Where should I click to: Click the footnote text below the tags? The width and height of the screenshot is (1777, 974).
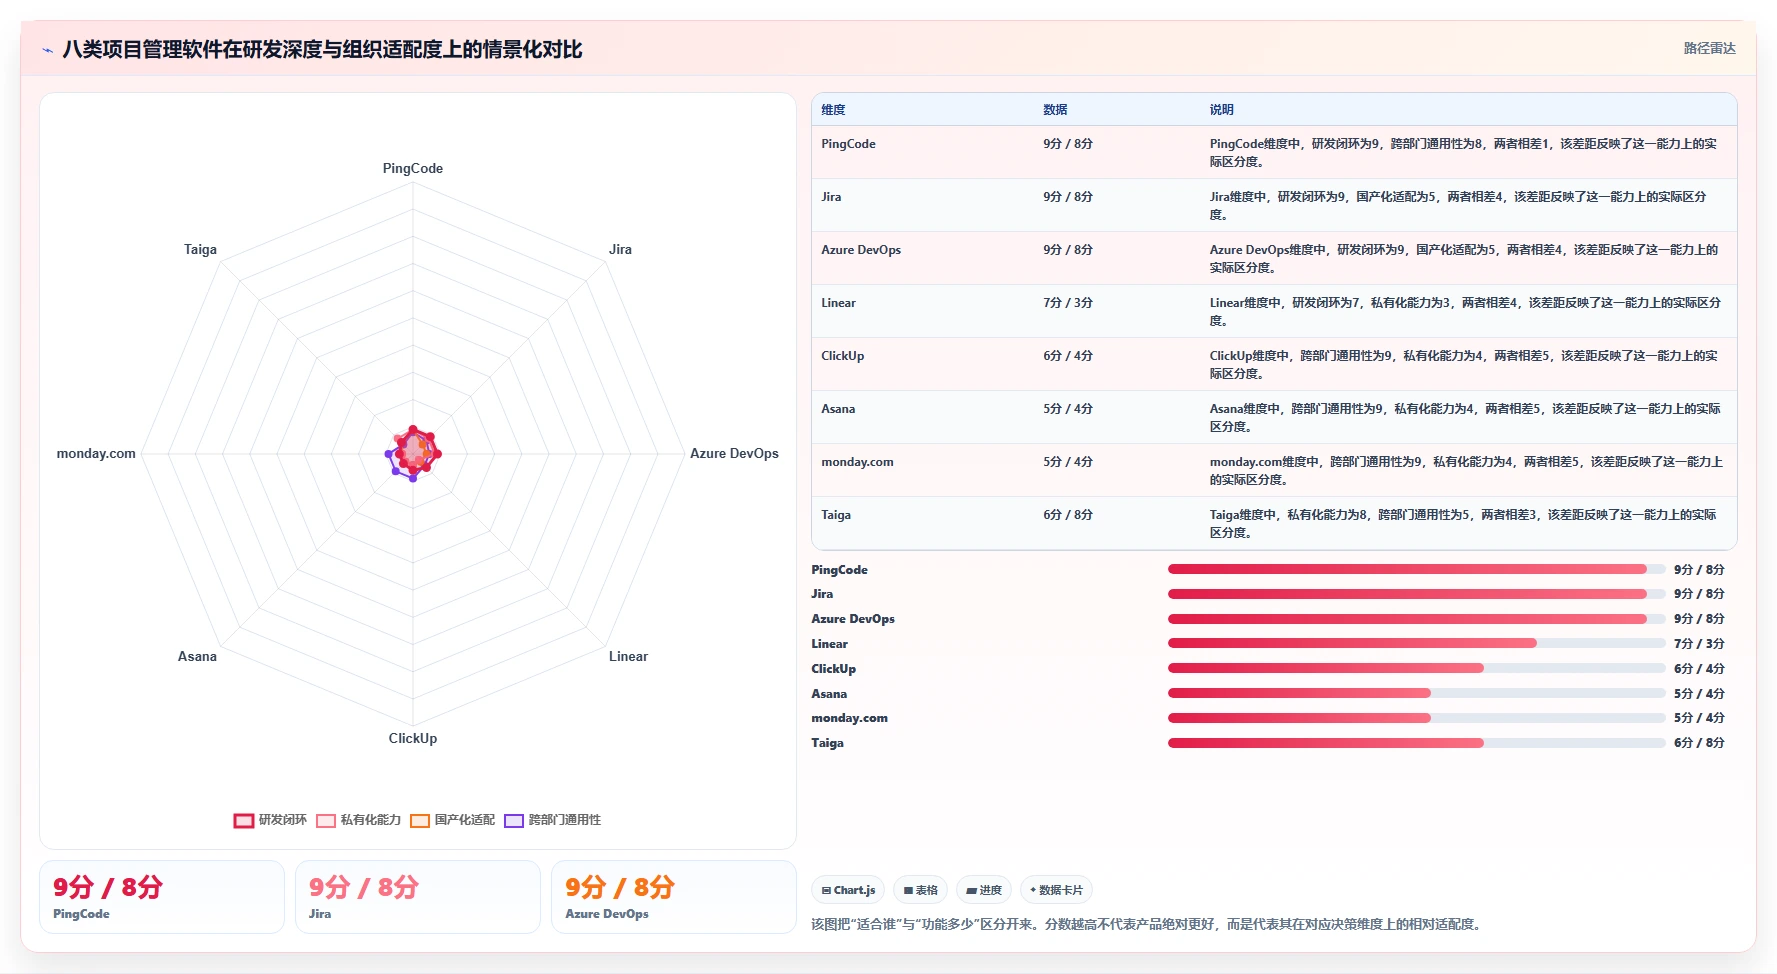point(1146,924)
